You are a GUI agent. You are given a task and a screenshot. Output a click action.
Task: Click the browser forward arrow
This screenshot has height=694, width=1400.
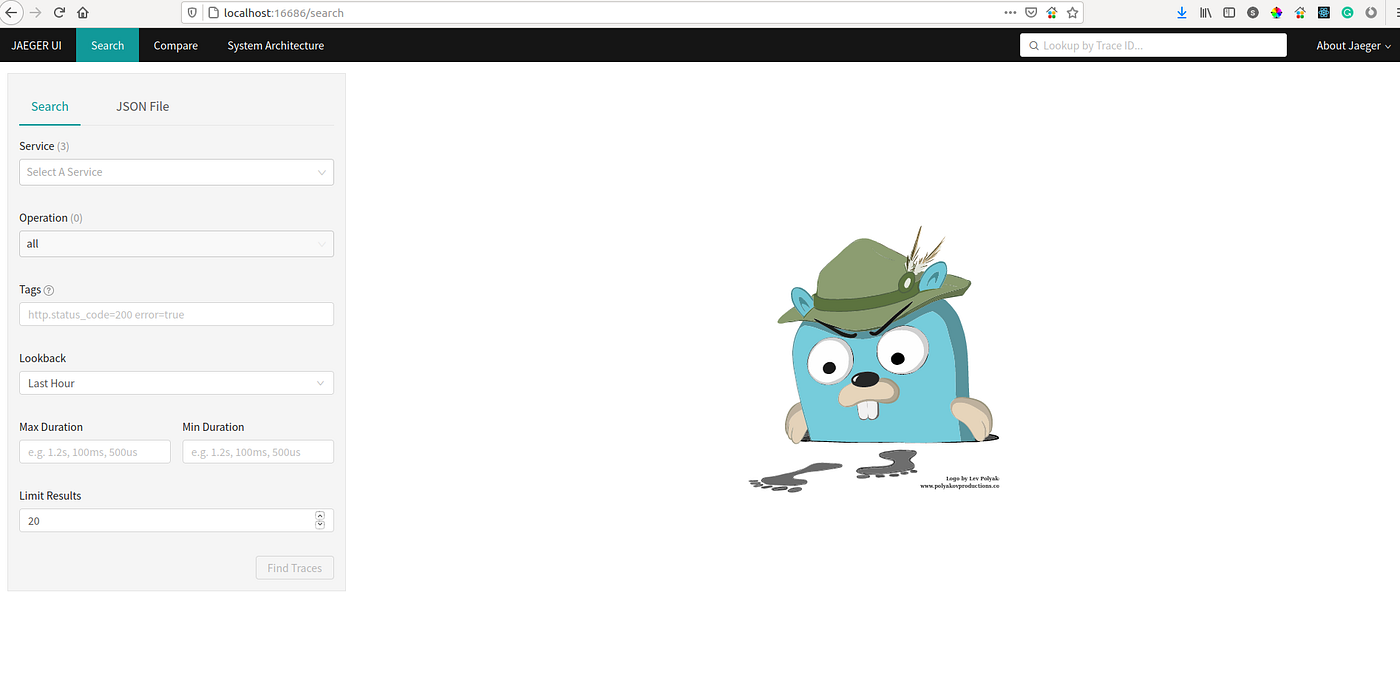tap(36, 13)
